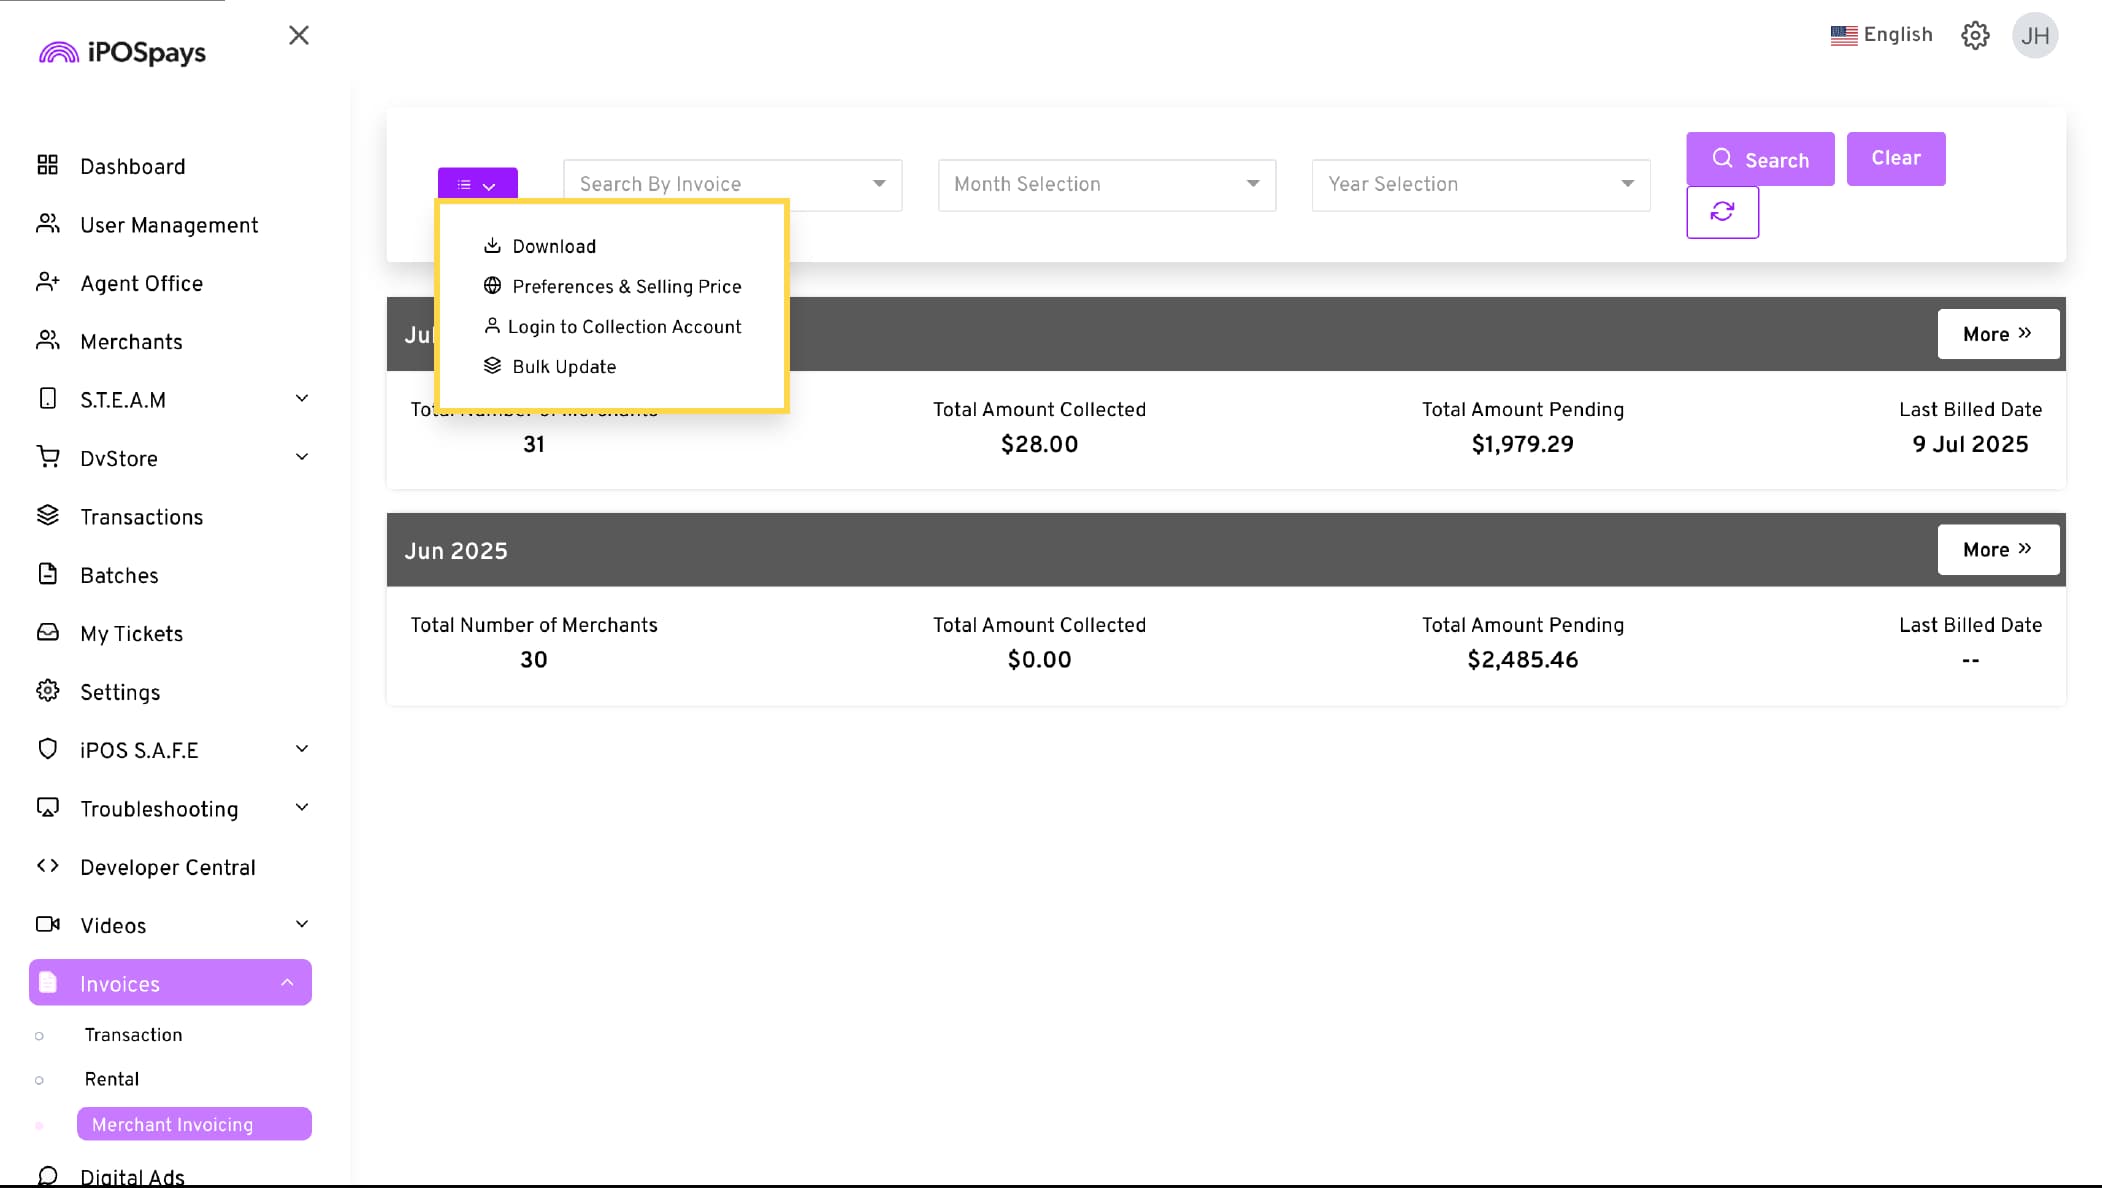The width and height of the screenshot is (2102, 1188).
Task: Click the Dashboard grid icon
Action: tap(47, 165)
